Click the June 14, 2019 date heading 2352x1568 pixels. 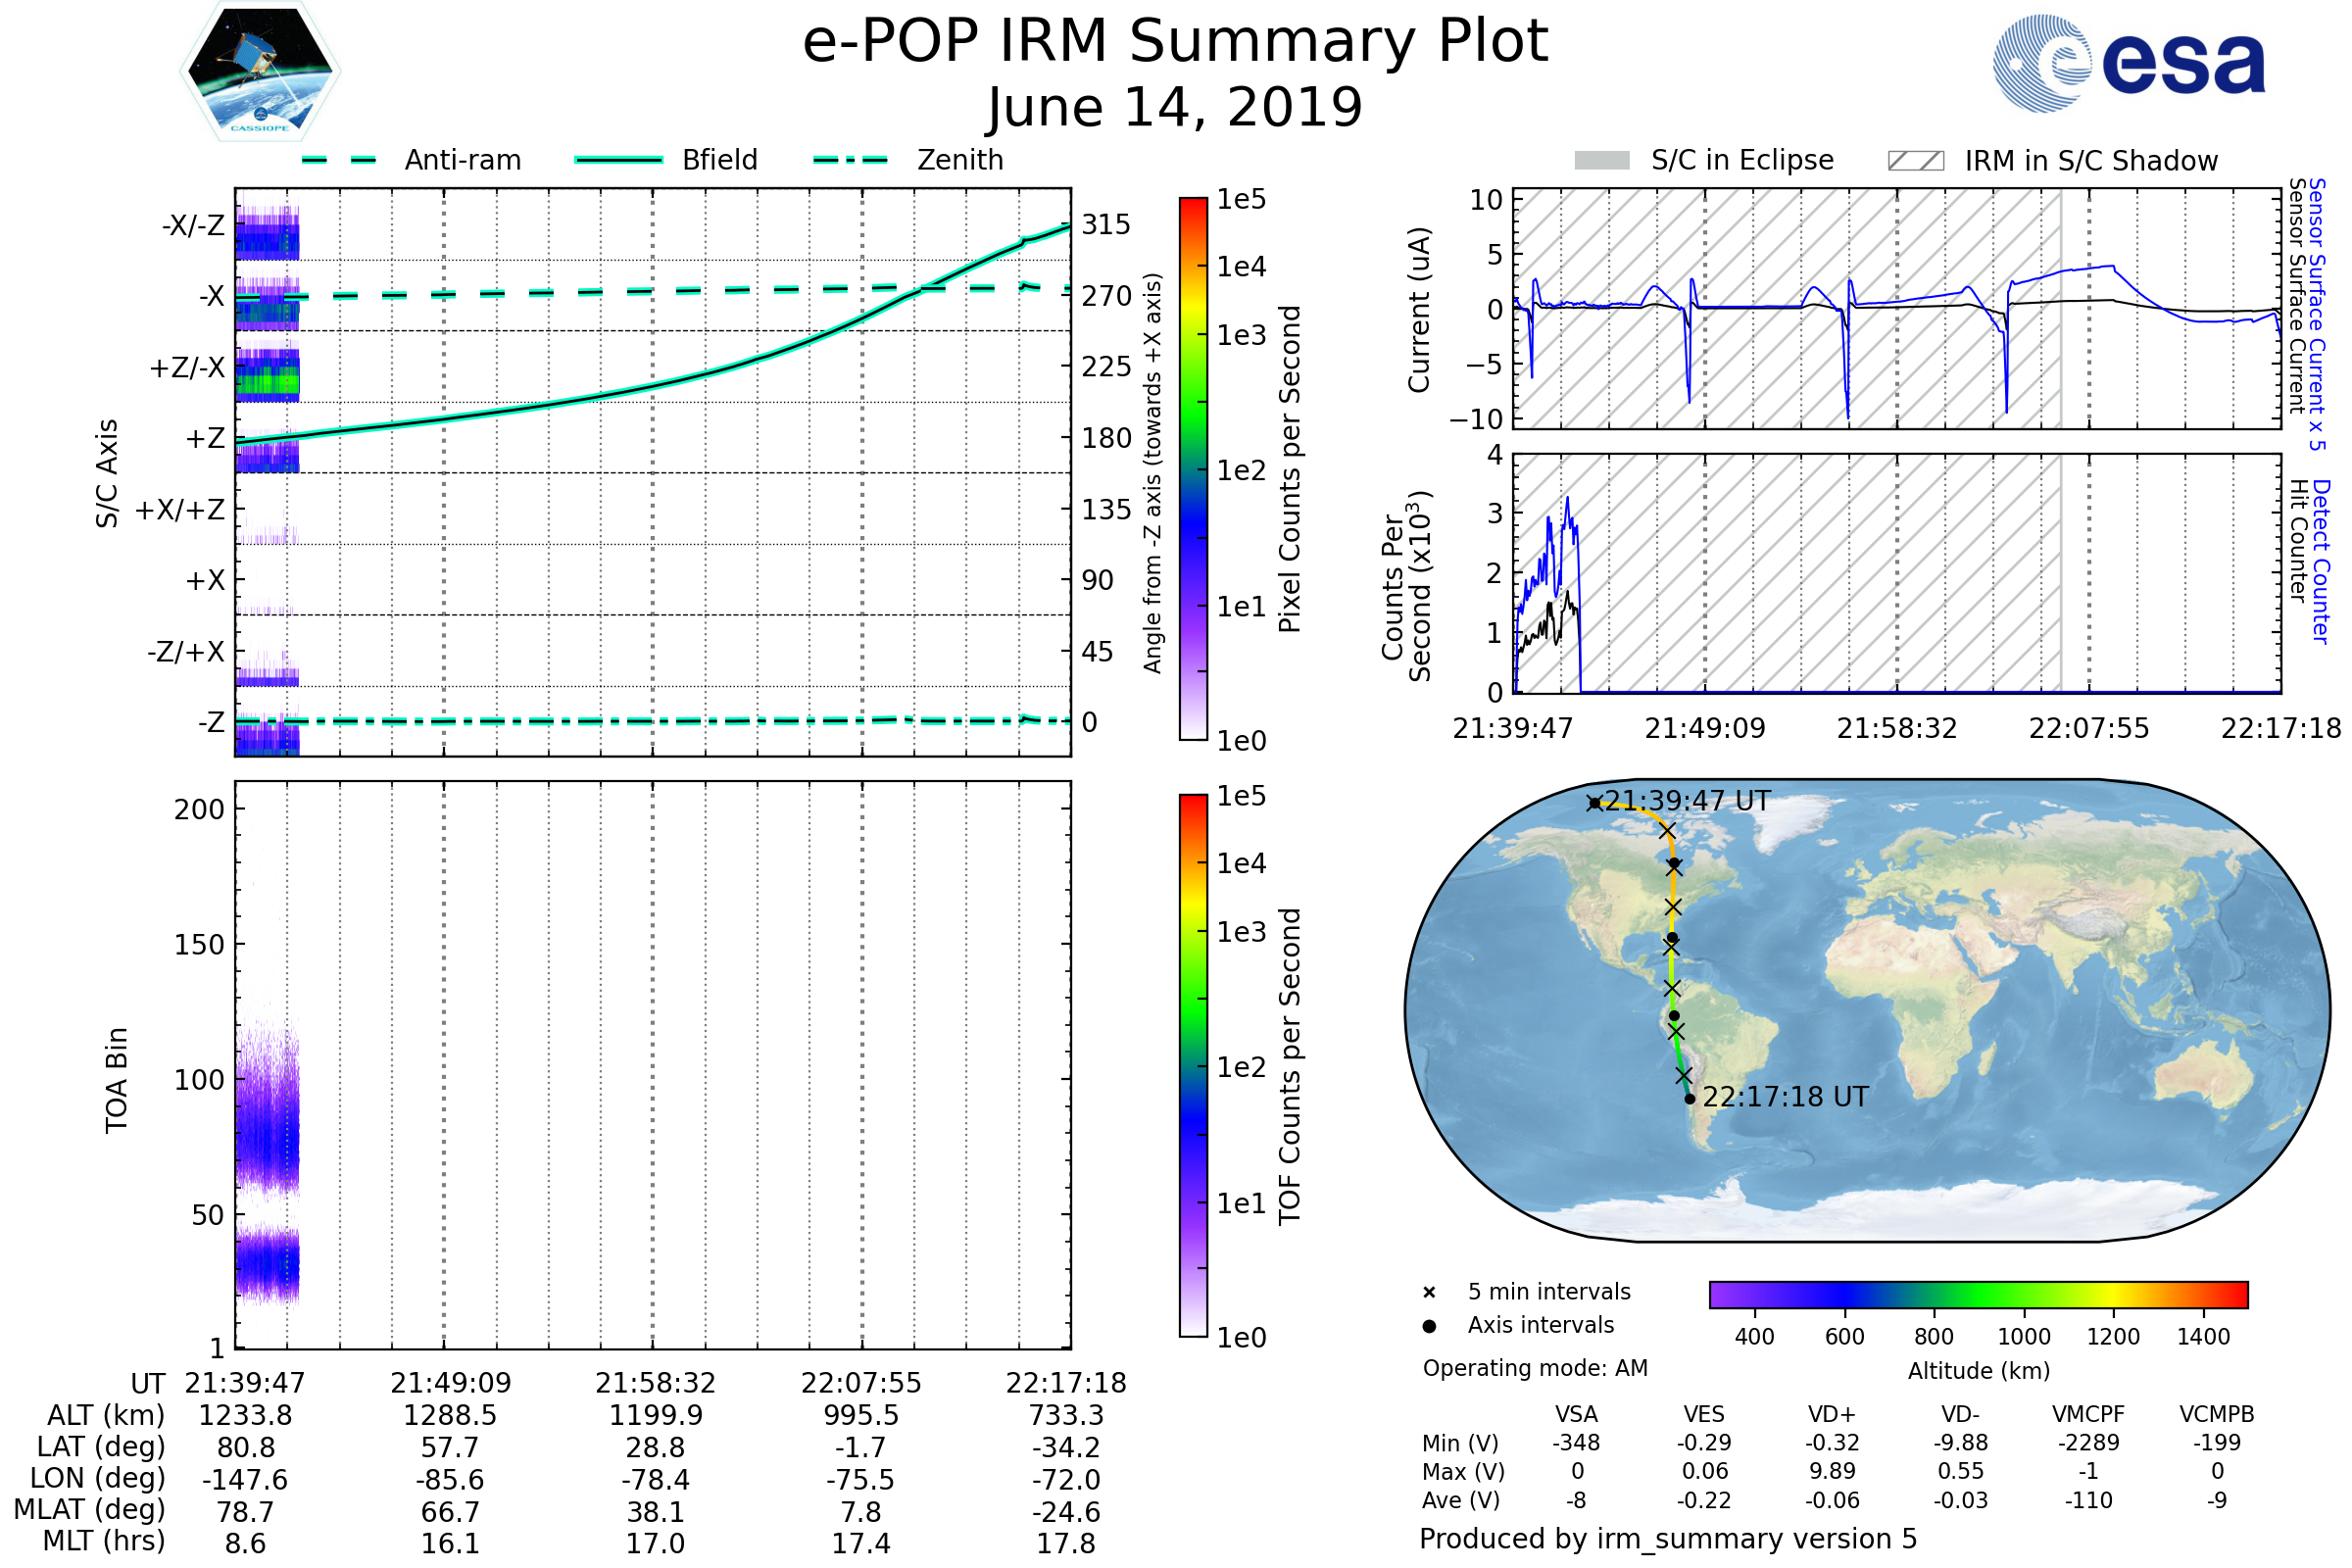pos(1175,107)
